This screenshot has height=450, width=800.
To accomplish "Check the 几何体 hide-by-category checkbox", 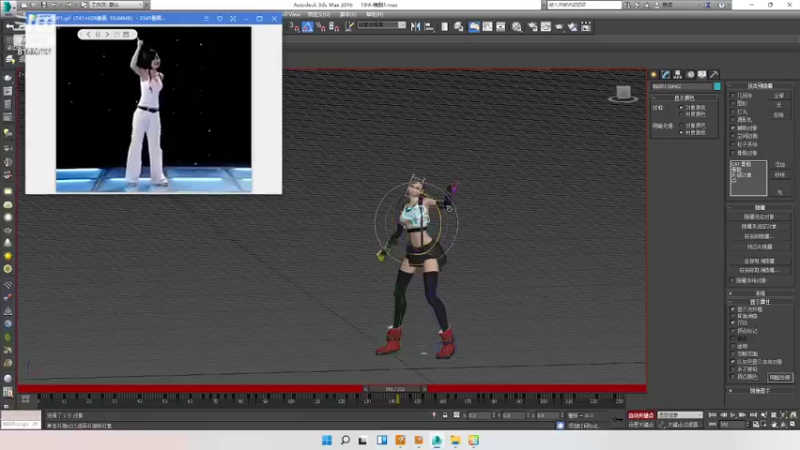I will click(733, 95).
